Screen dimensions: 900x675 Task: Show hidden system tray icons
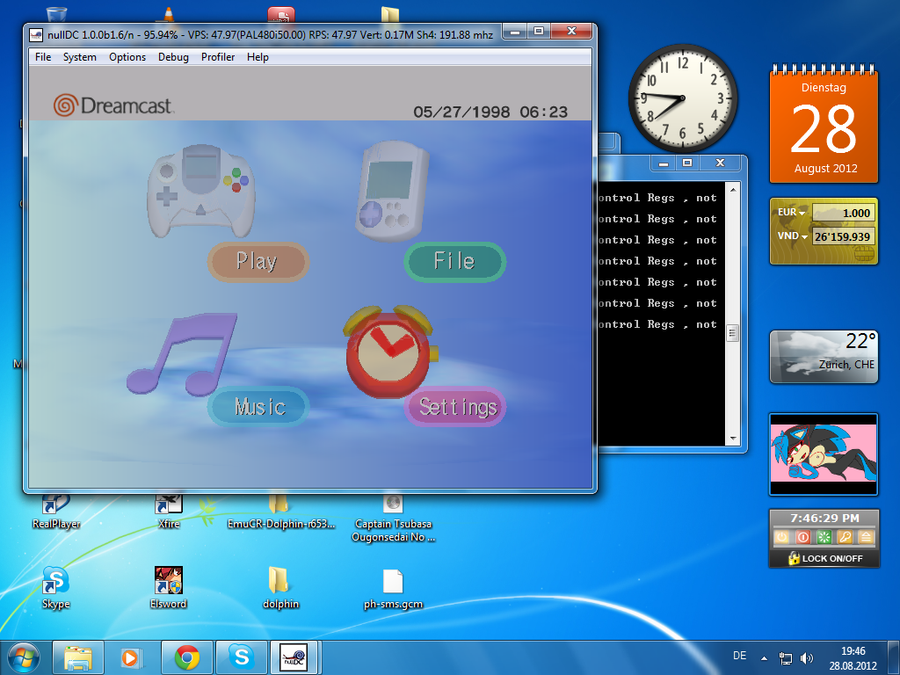coord(764,658)
